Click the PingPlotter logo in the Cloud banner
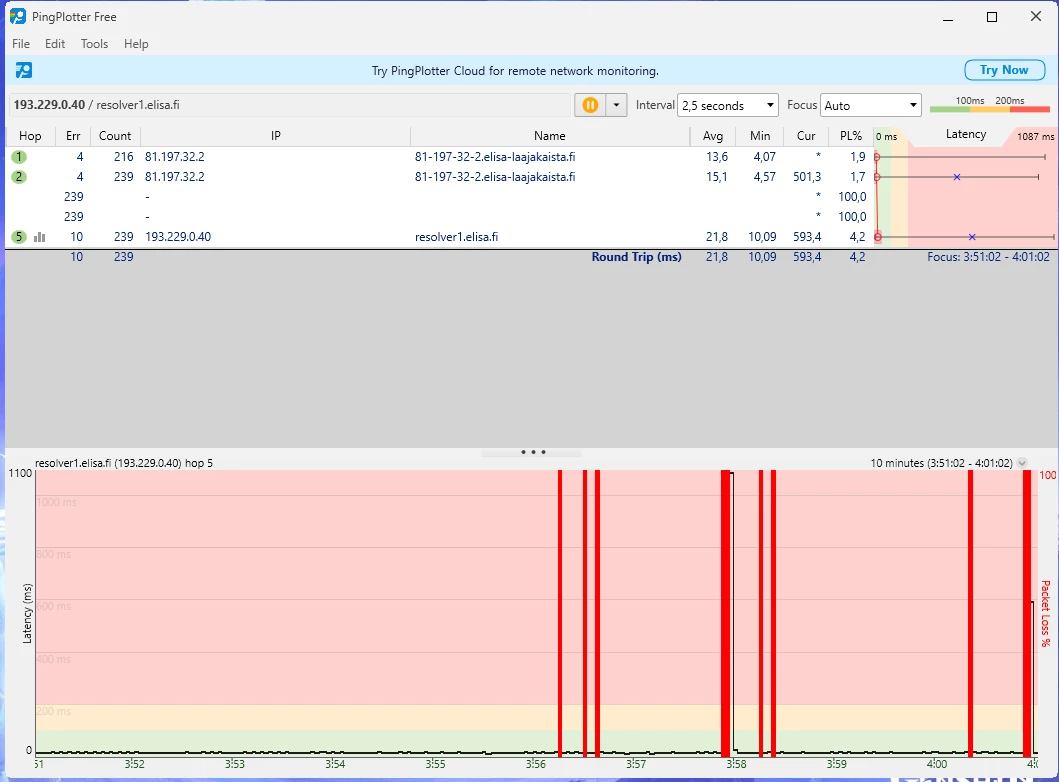Screen dimensions: 1059x782 tap(24, 70)
